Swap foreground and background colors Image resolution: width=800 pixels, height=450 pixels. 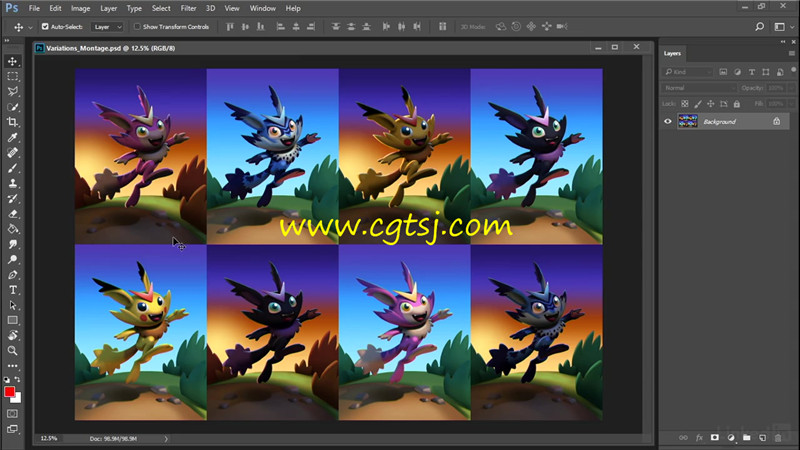tap(18, 380)
